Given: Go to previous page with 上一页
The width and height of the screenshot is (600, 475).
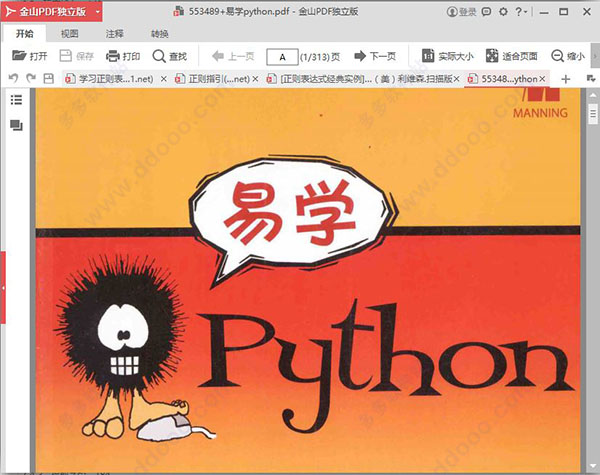Looking at the screenshot, I should (x=233, y=56).
